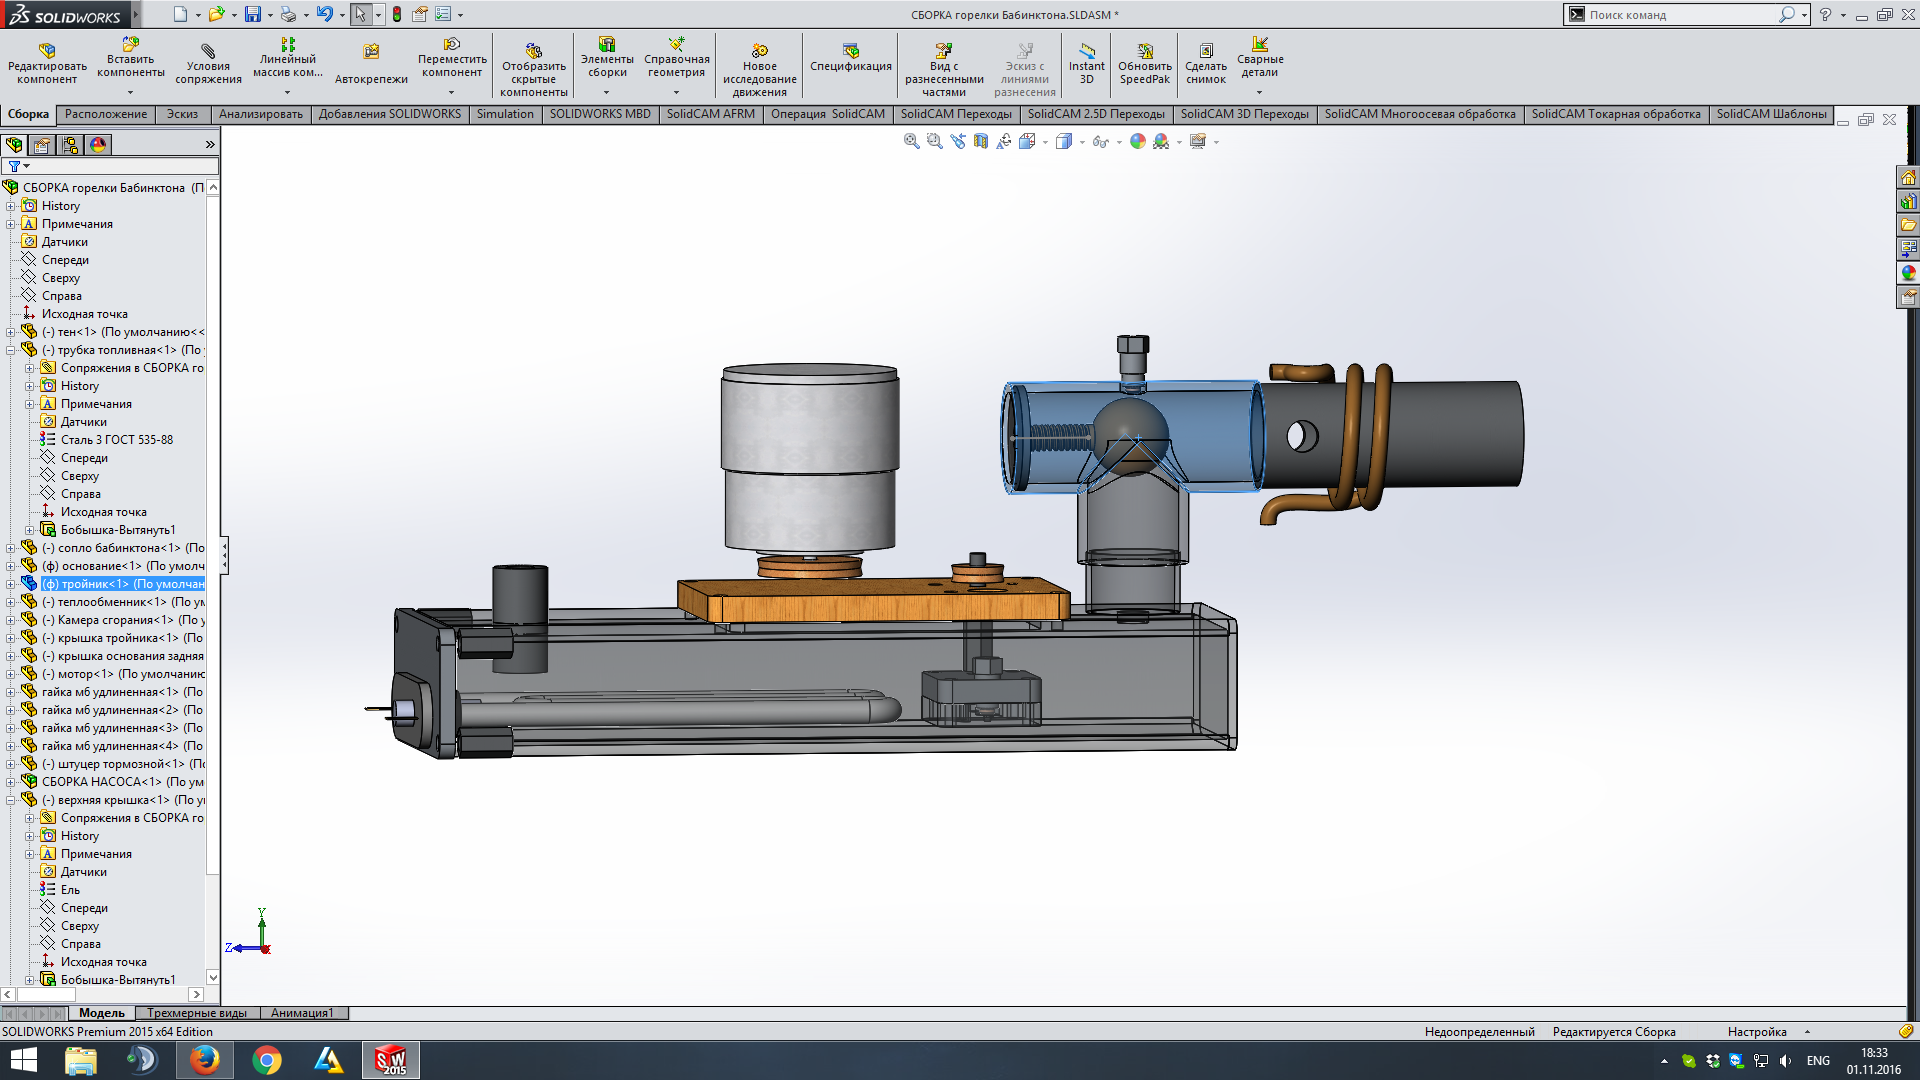
Task: Activate the Section View icon
Action: tap(981, 142)
